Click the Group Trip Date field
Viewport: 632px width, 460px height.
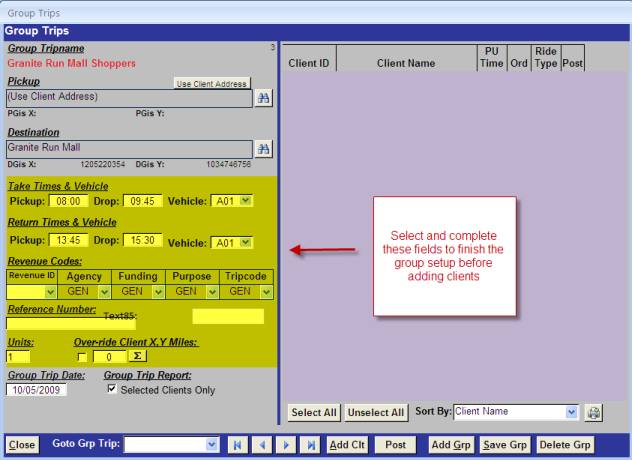[x=36, y=390]
